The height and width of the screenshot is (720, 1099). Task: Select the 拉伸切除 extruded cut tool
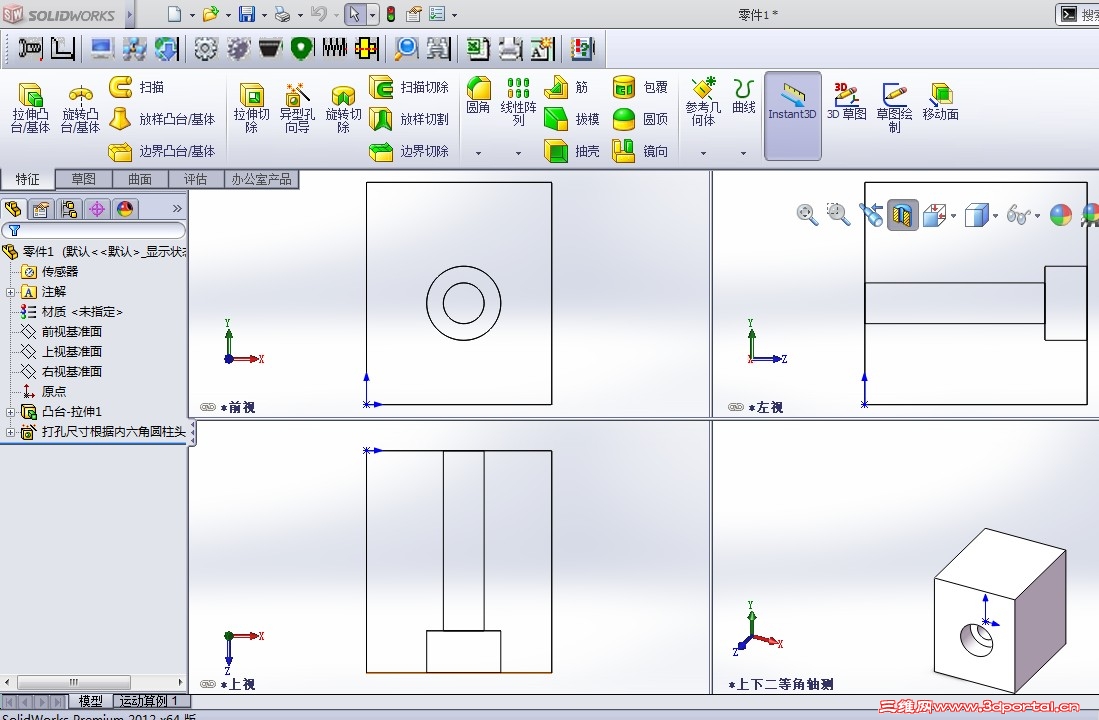pos(251,107)
